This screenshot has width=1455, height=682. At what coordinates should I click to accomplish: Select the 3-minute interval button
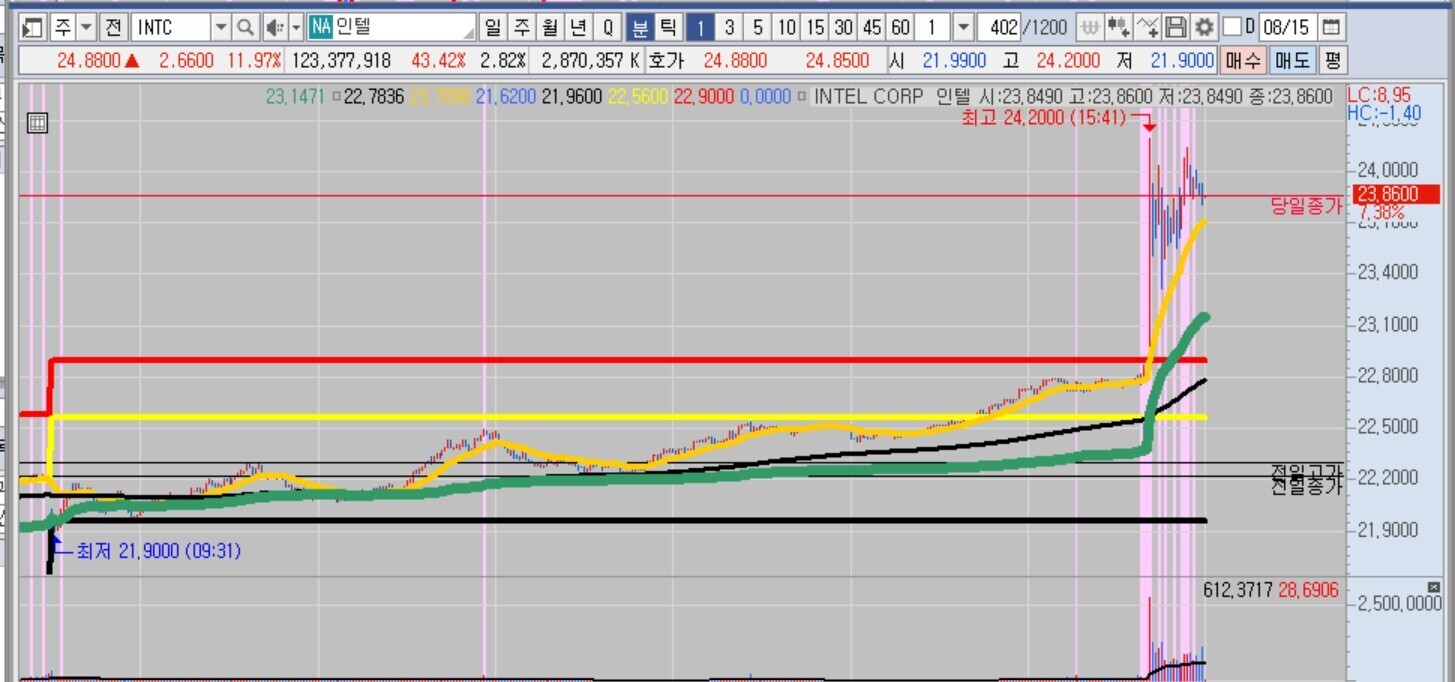pos(730,26)
